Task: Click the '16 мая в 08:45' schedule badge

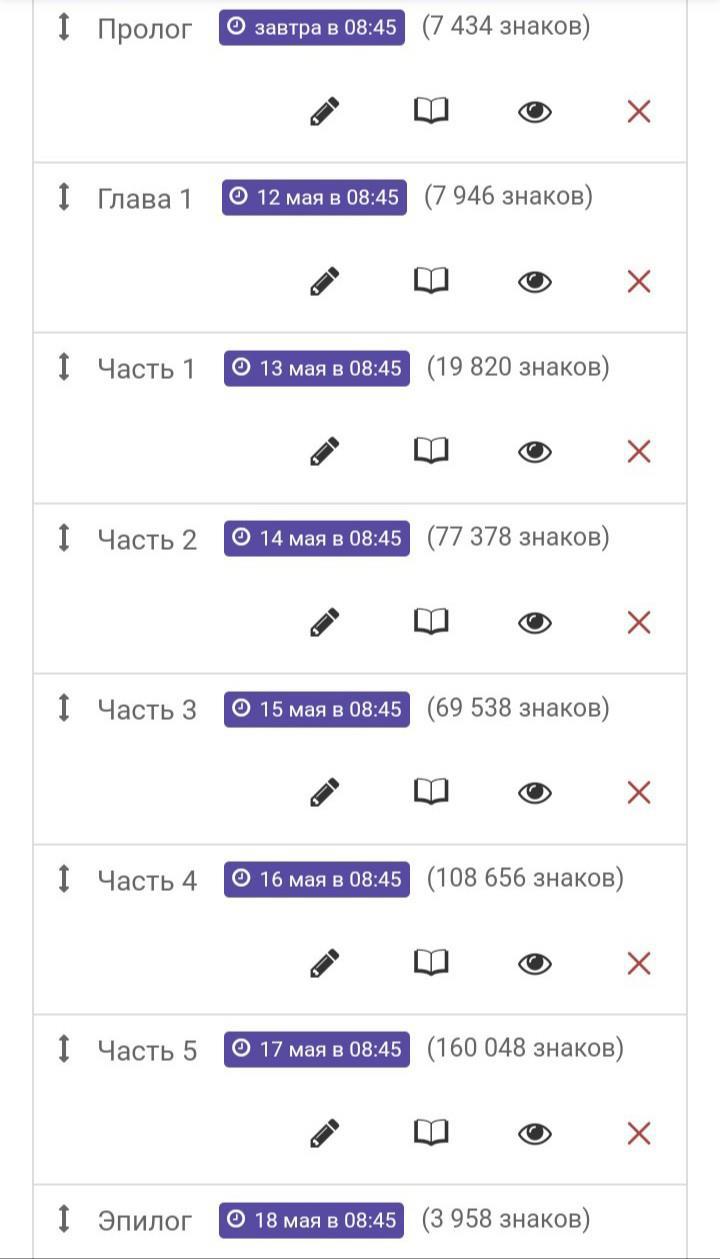Action: (316, 879)
